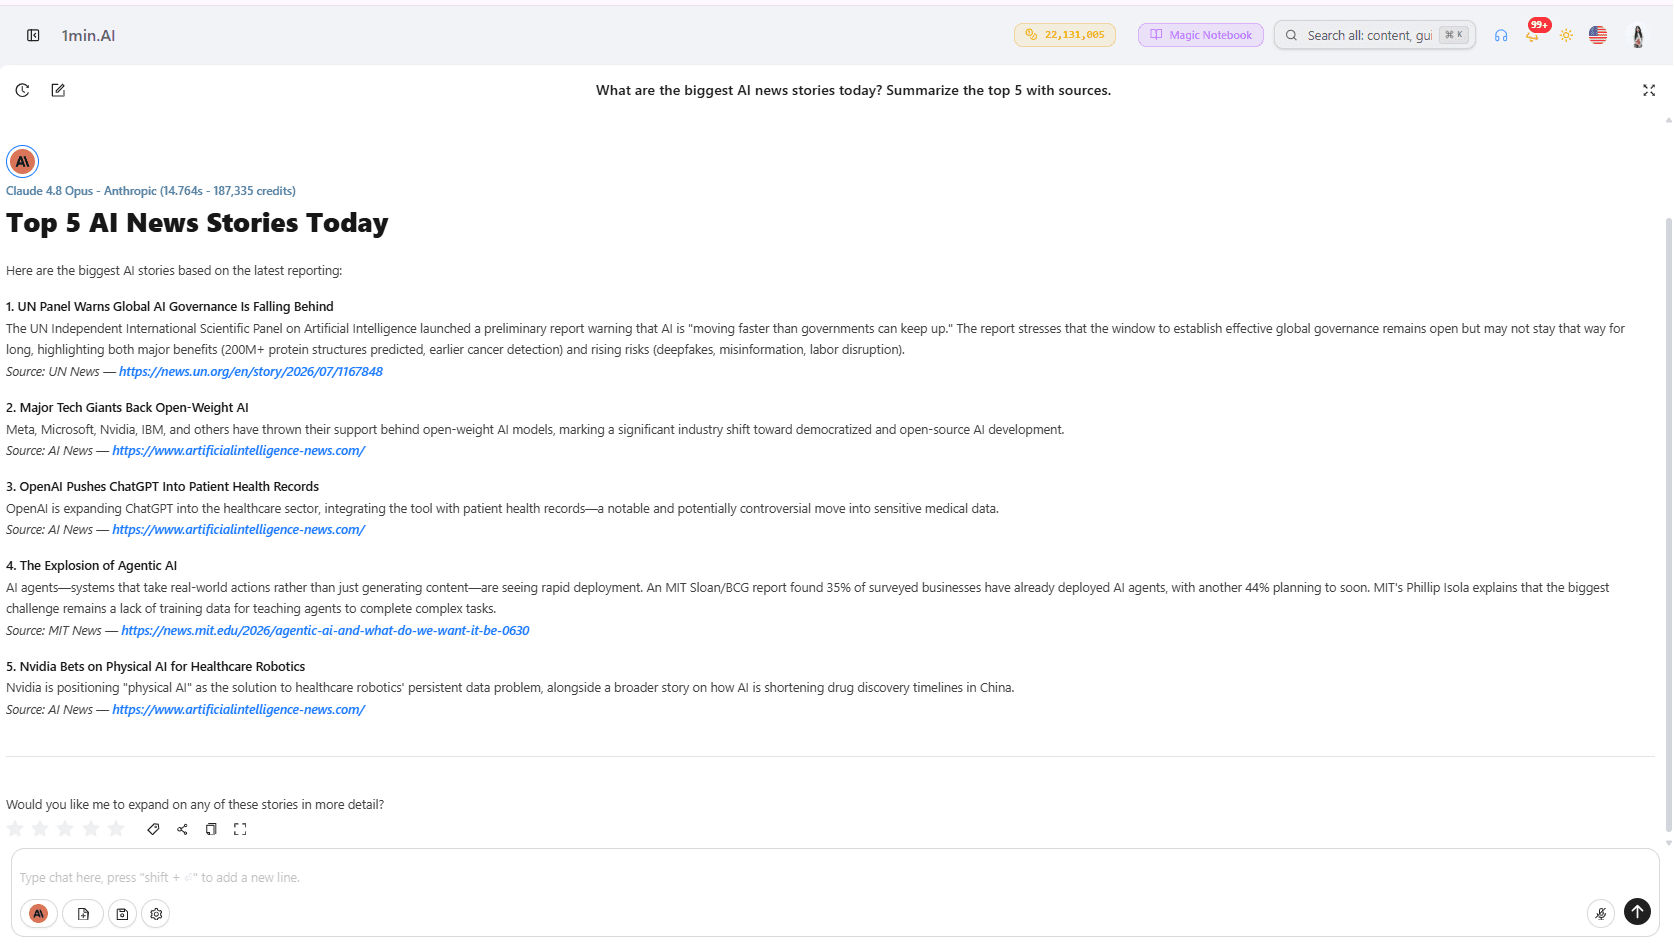Viewport: 1674px width, 943px height.
Task: Open chat settings gear icon
Action: tap(156, 914)
